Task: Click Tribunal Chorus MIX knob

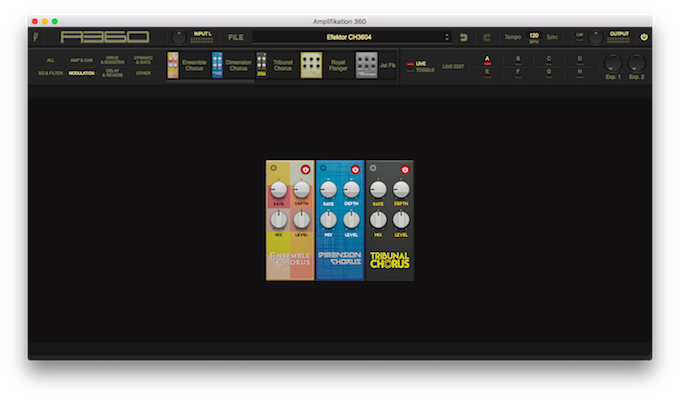Action: 378,220
